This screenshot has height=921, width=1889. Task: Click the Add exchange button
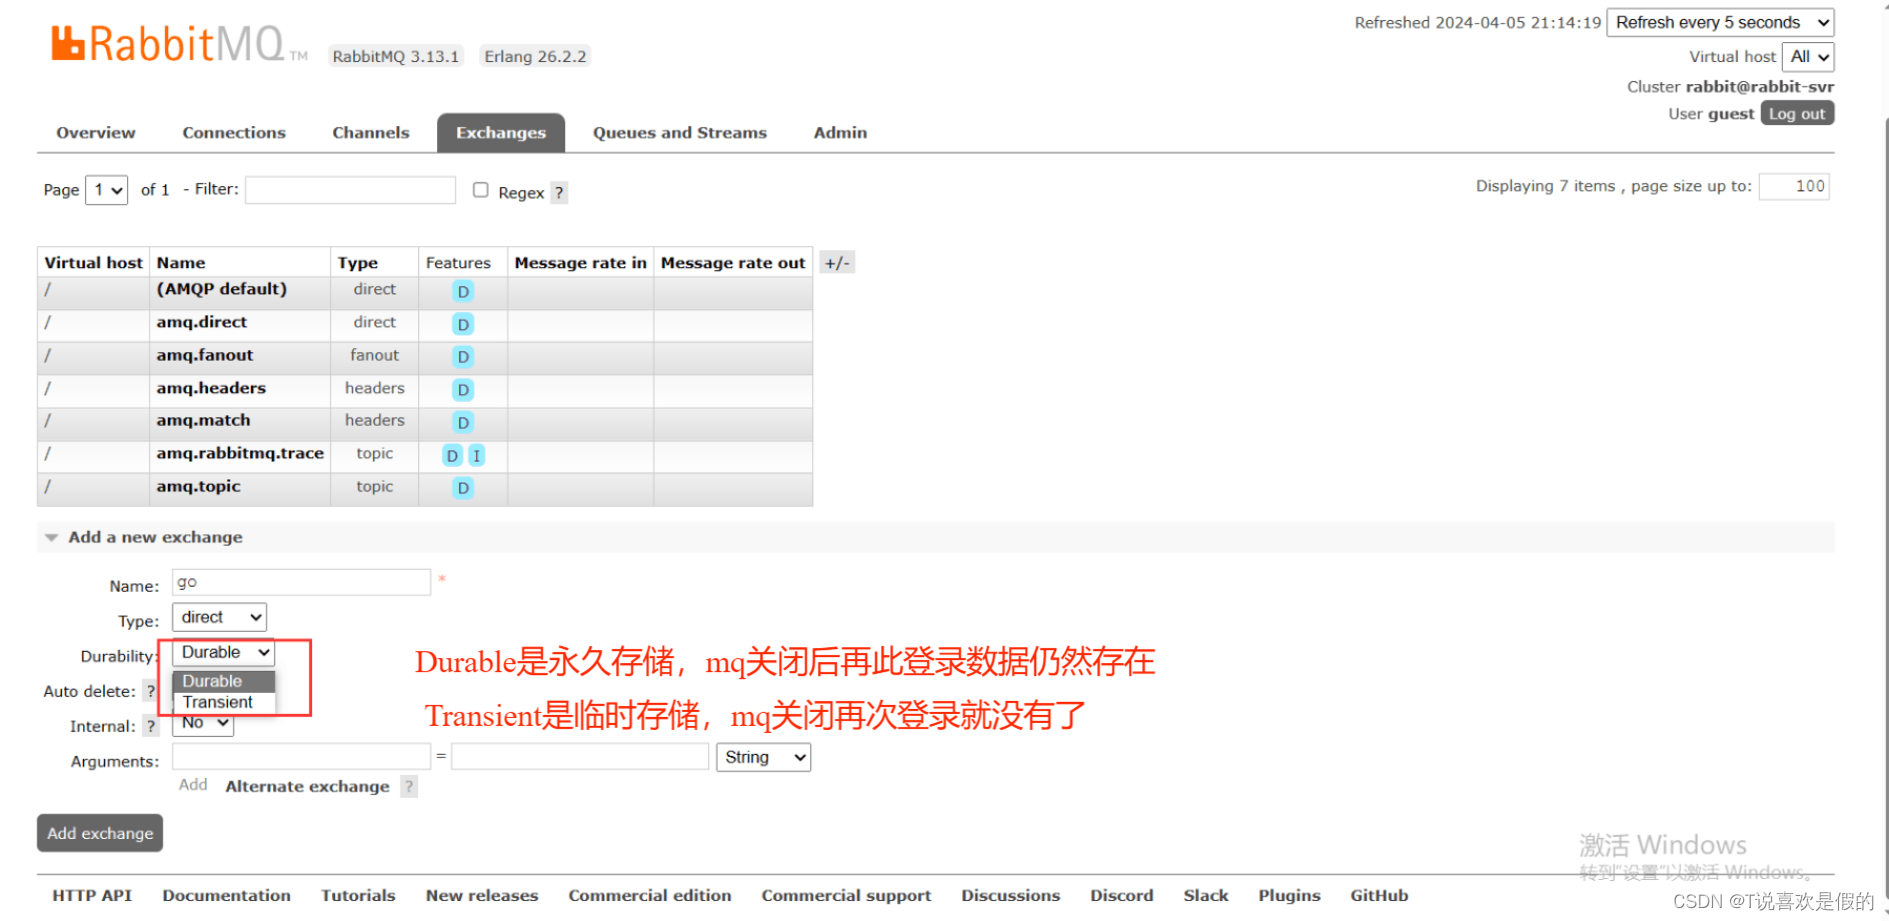[x=100, y=833]
